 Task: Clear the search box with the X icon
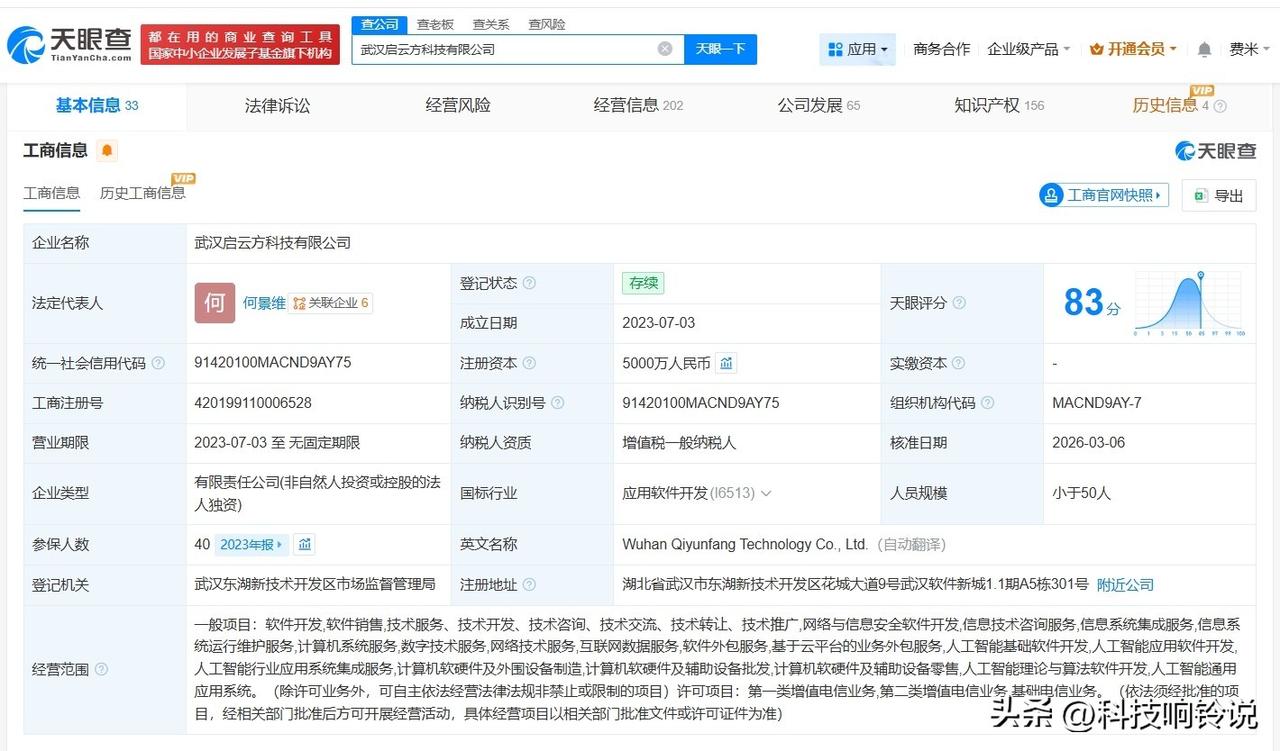pos(665,49)
